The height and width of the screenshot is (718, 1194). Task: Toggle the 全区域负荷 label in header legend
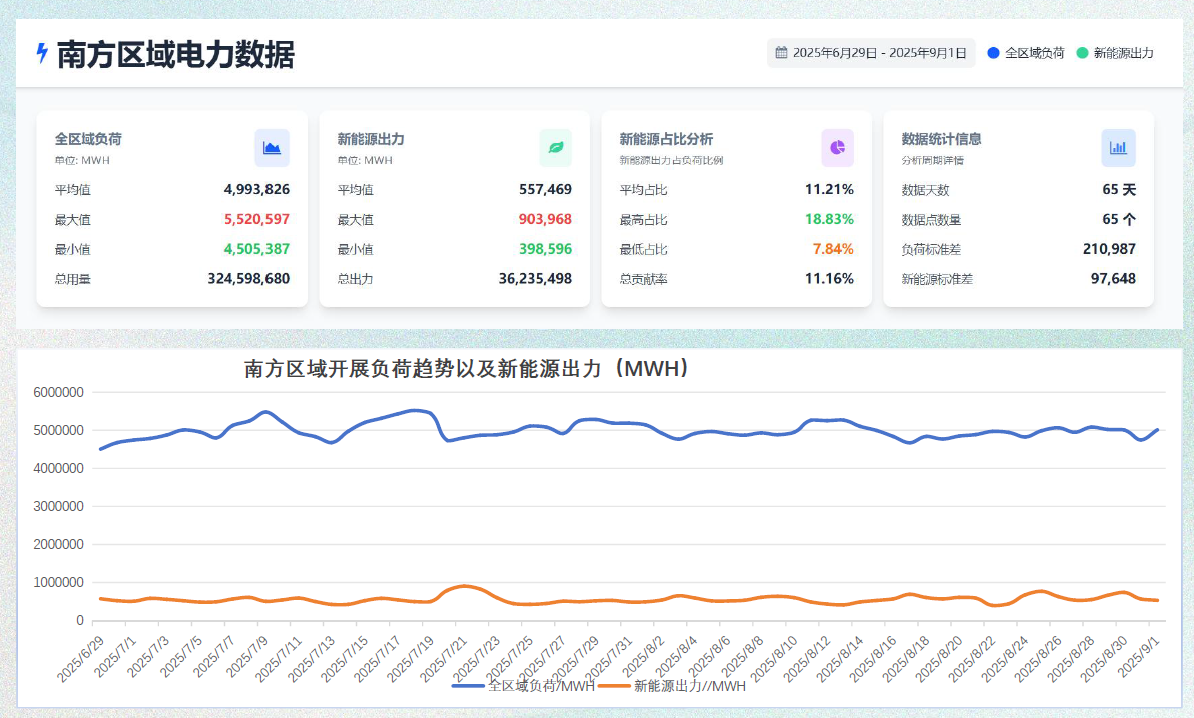coord(1034,53)
